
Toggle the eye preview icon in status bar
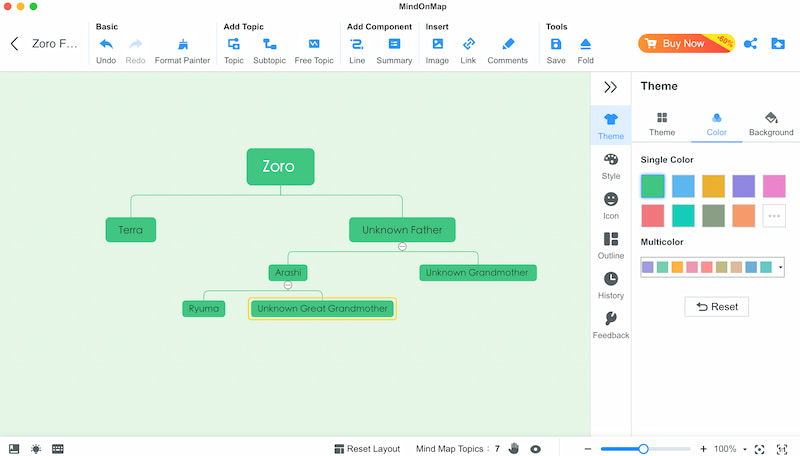point(536,449)
